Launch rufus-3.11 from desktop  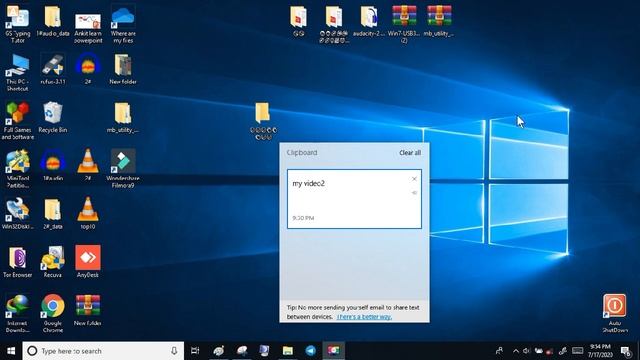pos(53,69)
